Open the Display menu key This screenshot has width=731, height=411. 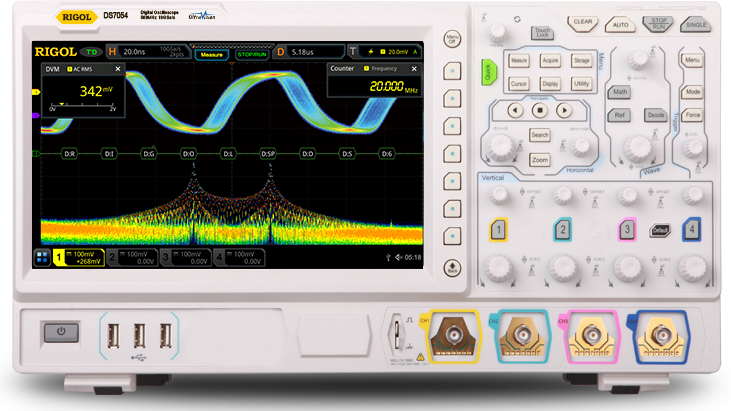click(550, 84)
